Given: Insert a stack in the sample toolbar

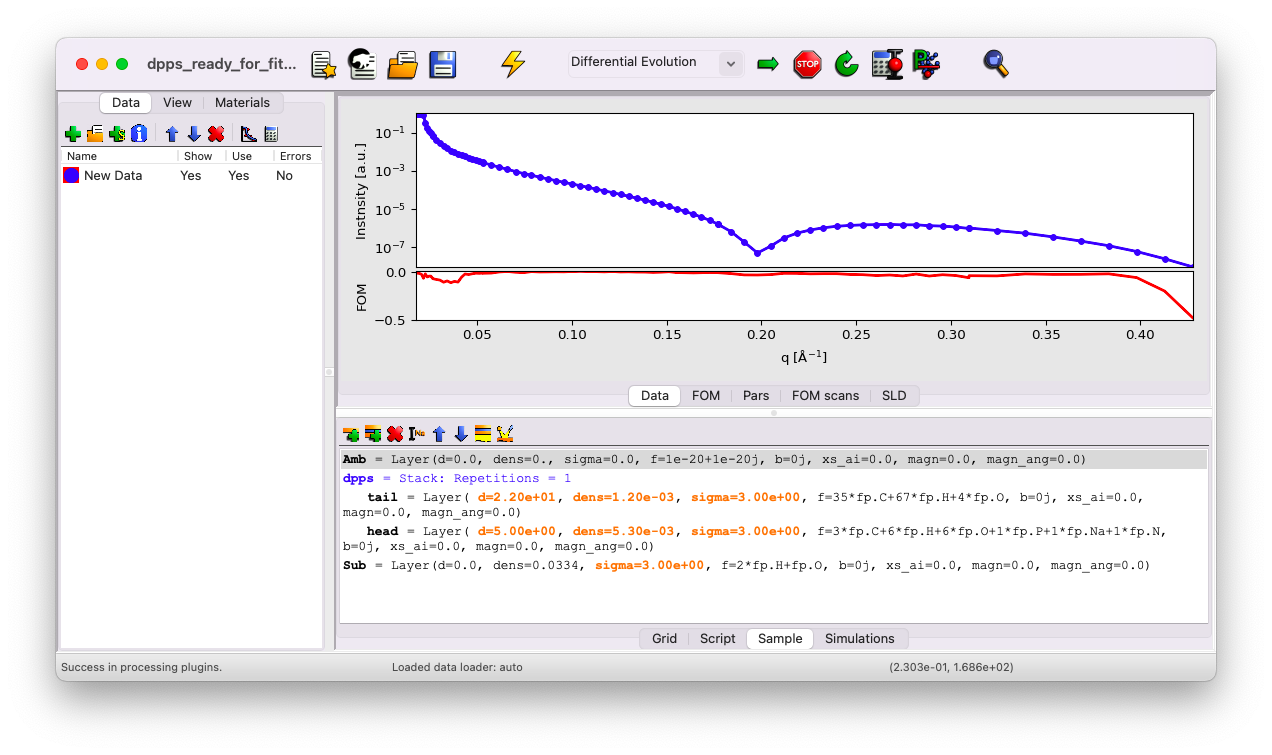Looking at the screenshot, I should click(373, 434).
